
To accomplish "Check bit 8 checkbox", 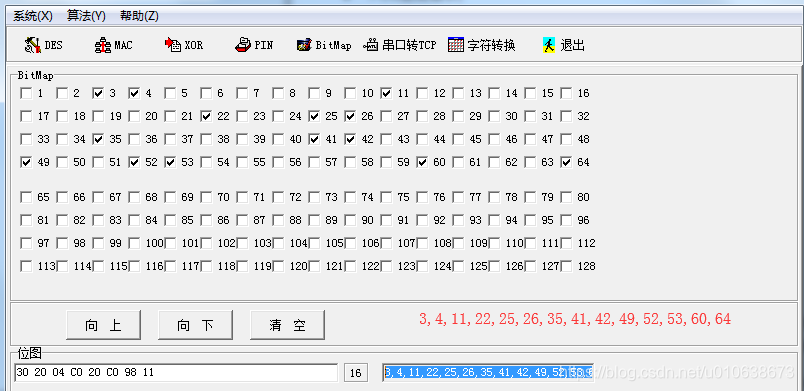I will (278, 93).
